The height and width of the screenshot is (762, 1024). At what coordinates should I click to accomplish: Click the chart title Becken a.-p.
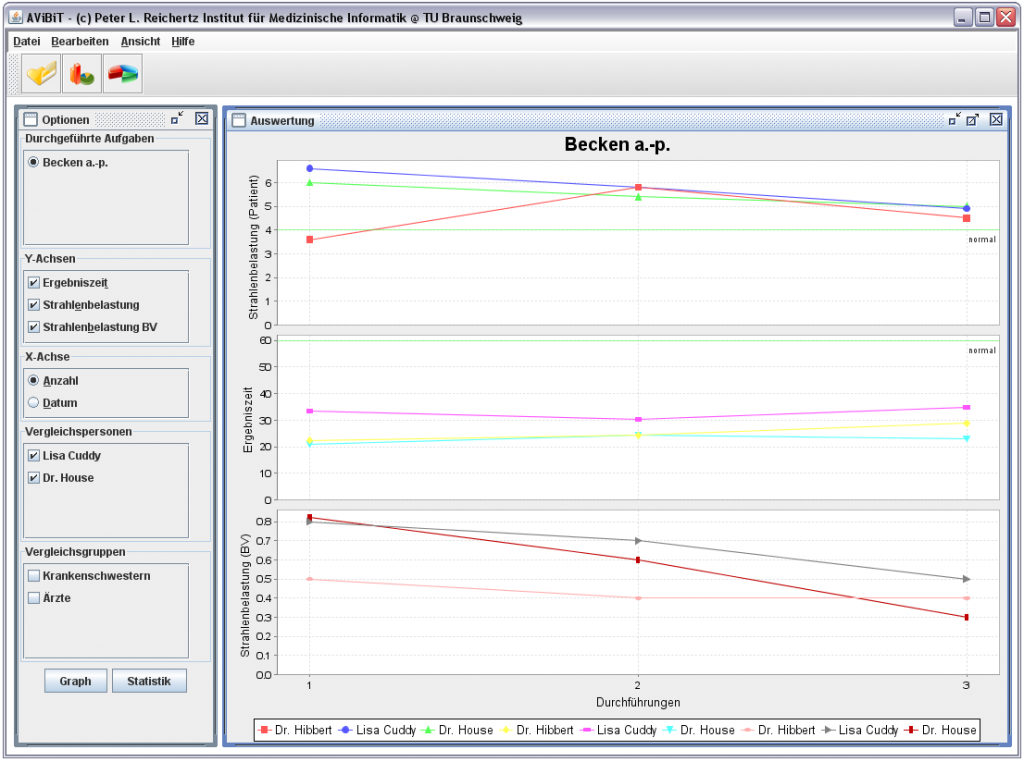(617, 144)
